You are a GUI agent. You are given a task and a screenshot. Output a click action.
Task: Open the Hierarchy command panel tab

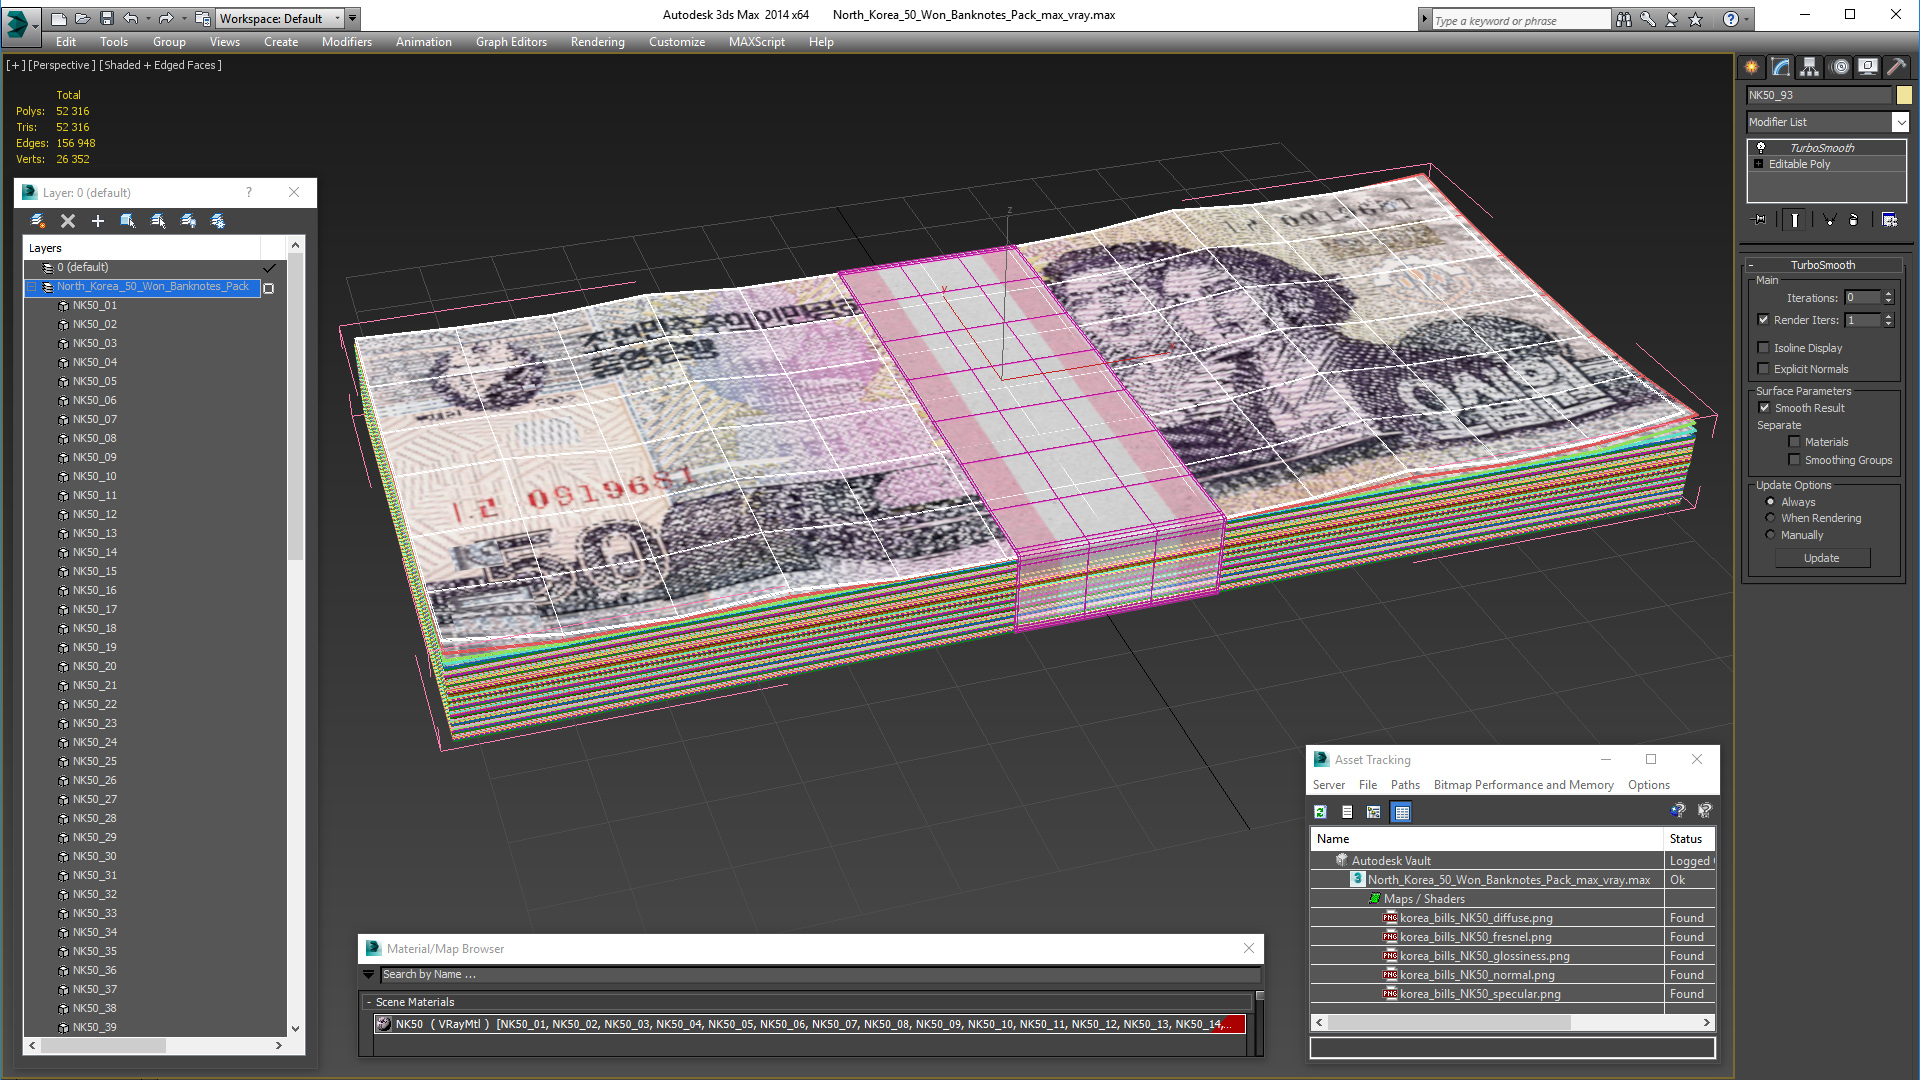point(1810,67)
